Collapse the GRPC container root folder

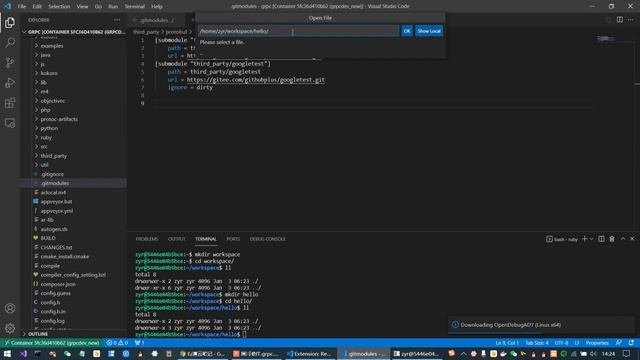[73, 31]
